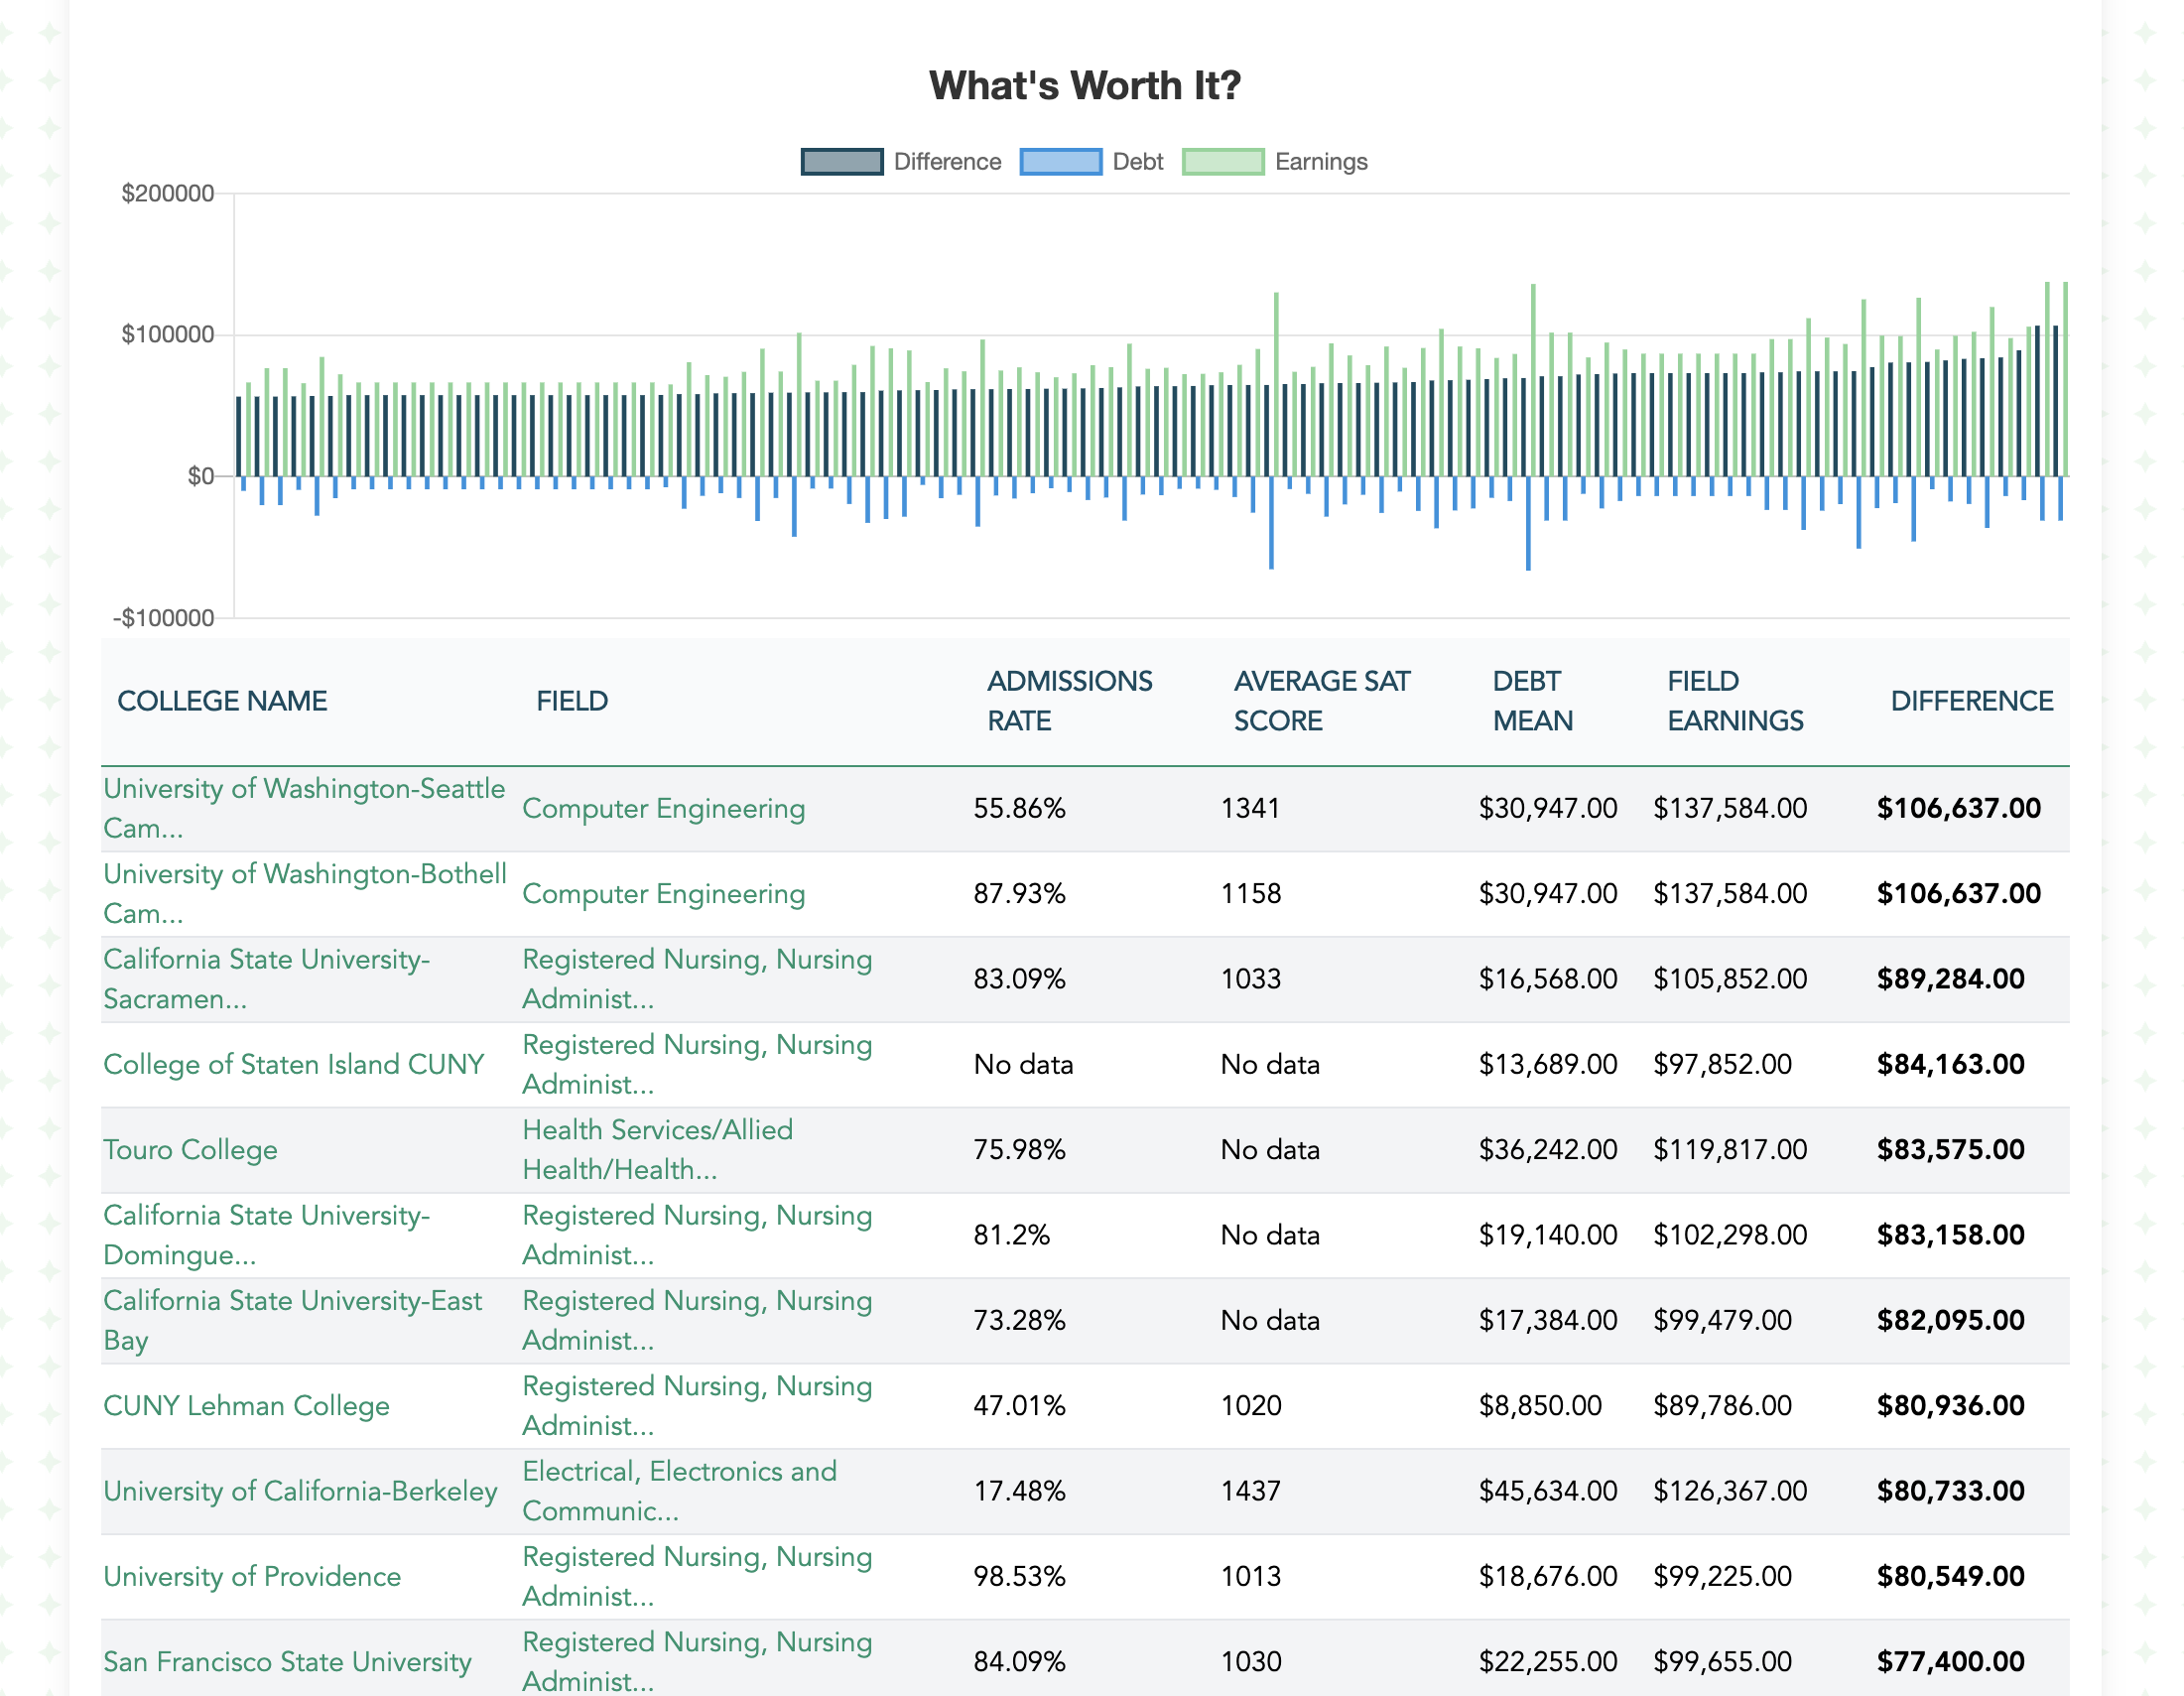Click the $200000 y-axis label
This screenshot has width=2184, height=1696.
point(167,193)
